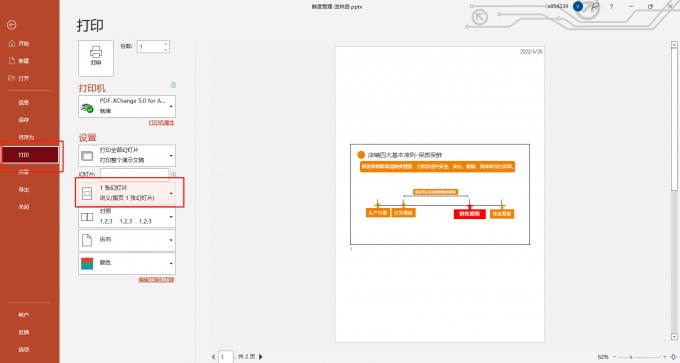Open the color mode dropdown
This screenshot has height=363, width=680.
127,263
